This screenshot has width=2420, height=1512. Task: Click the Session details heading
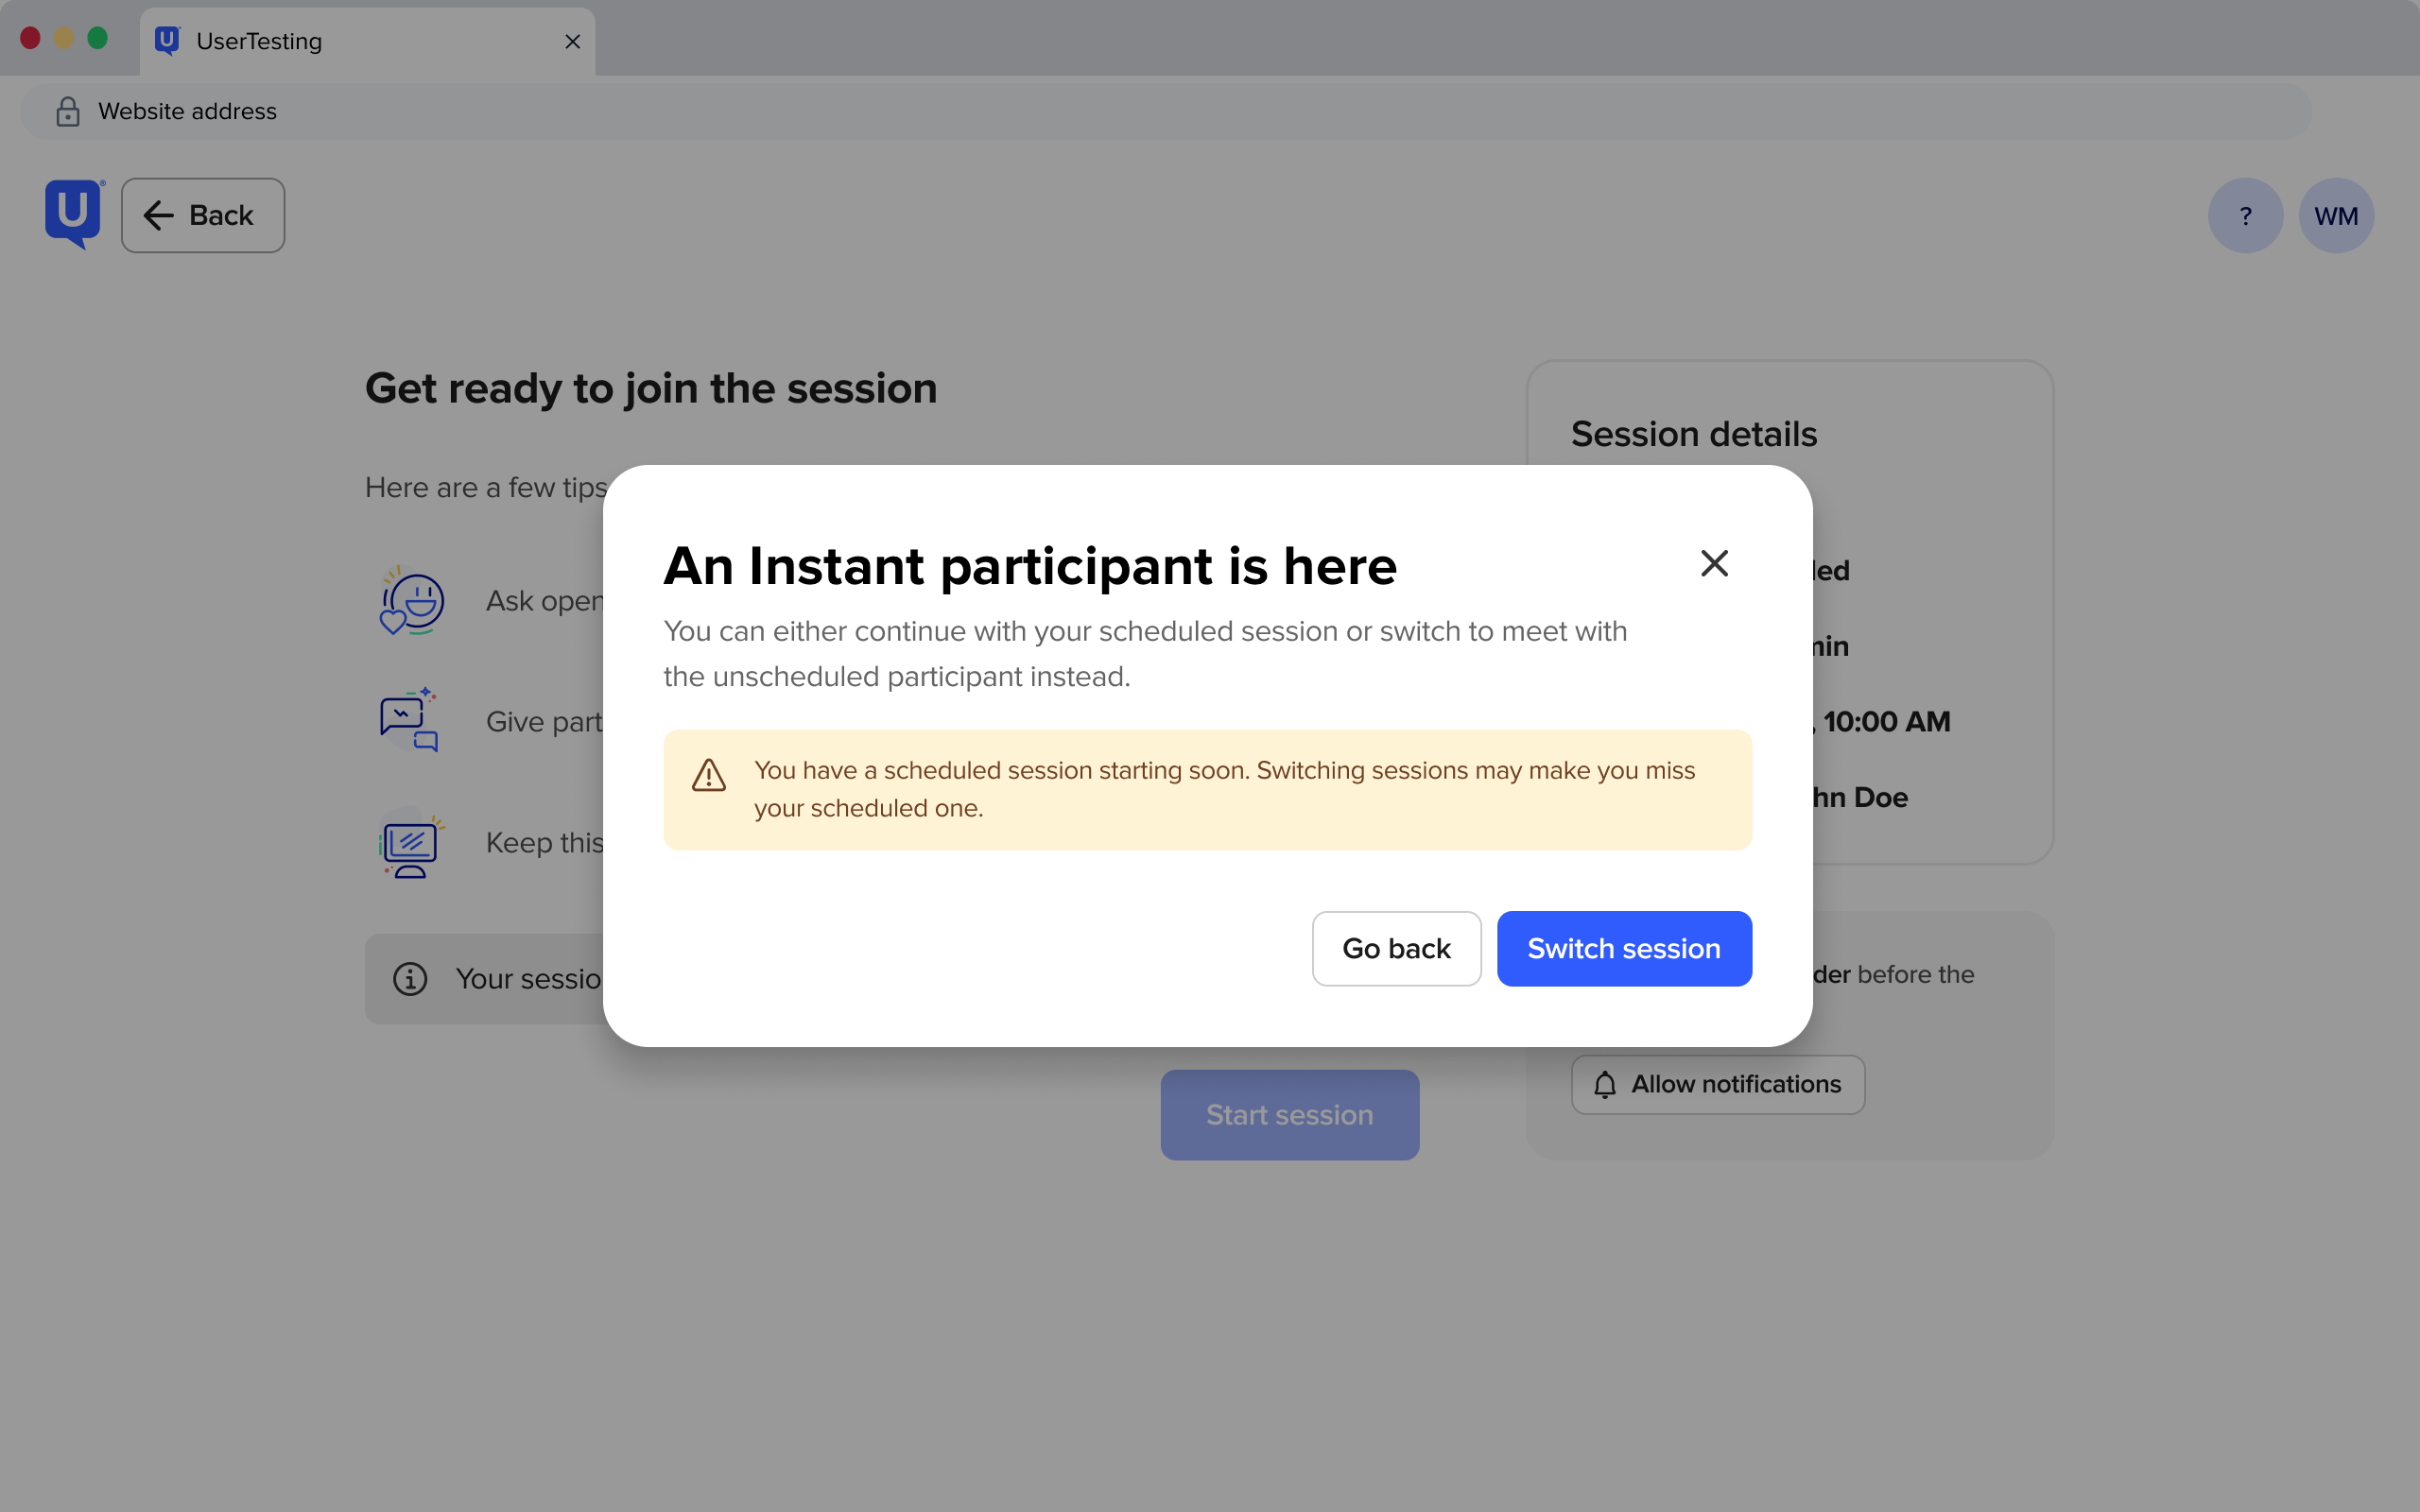pyautogui.click(x=1693, y=434)
